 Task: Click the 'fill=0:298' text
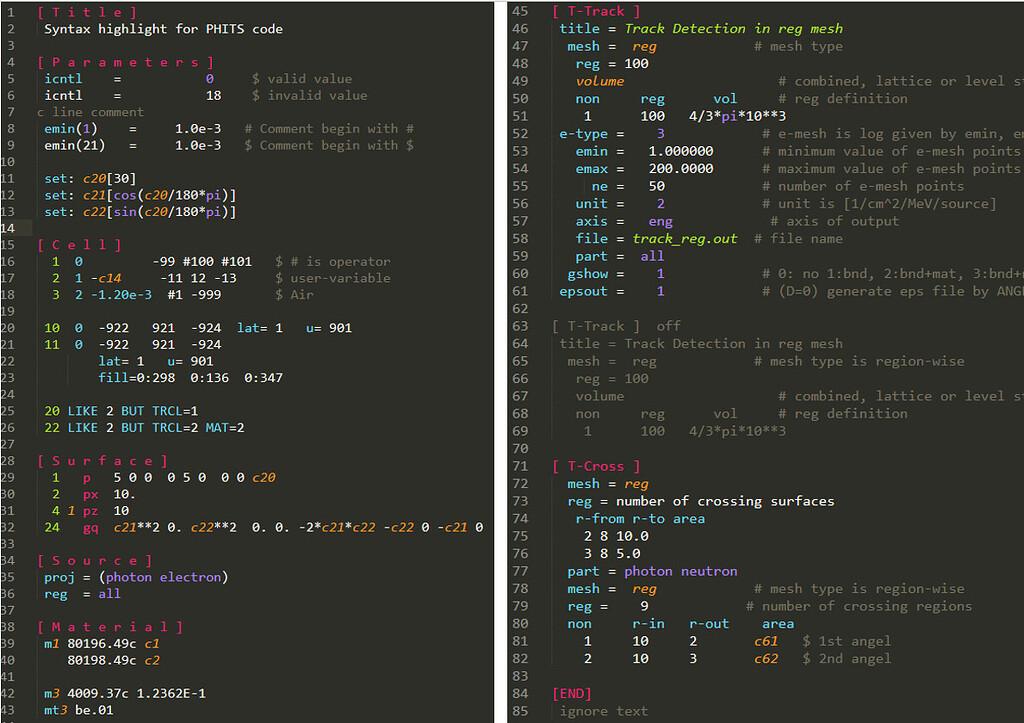click(x=136, y=378)
